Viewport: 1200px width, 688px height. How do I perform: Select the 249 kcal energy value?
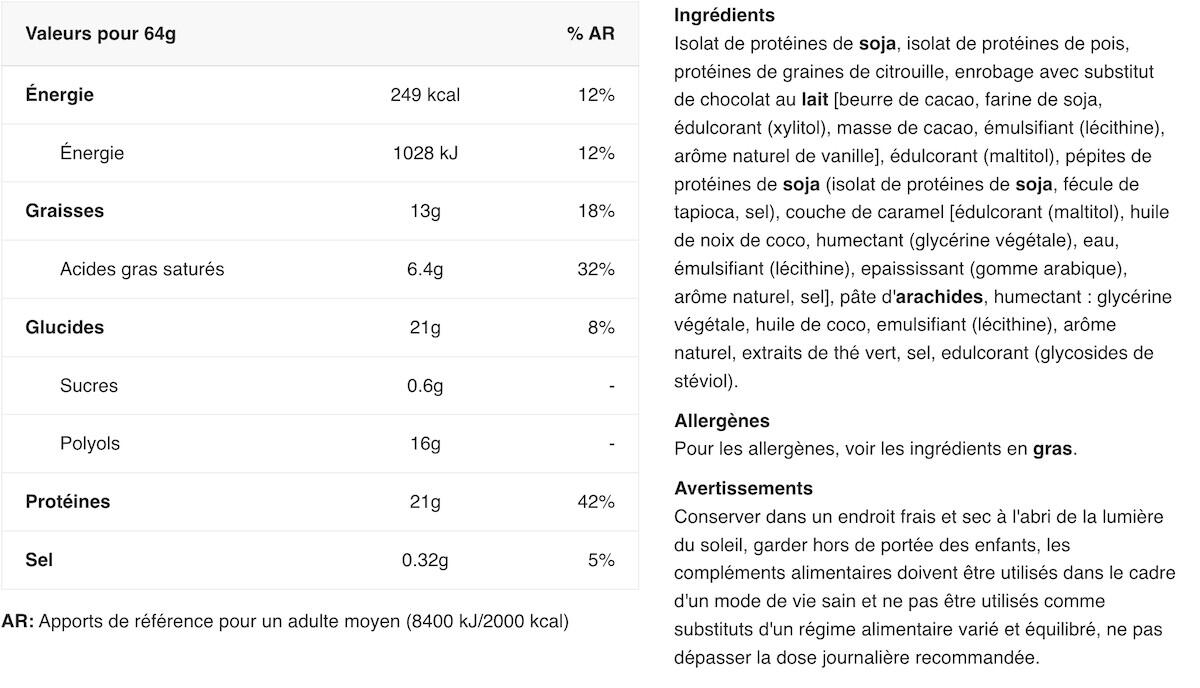tap(425, 95)
